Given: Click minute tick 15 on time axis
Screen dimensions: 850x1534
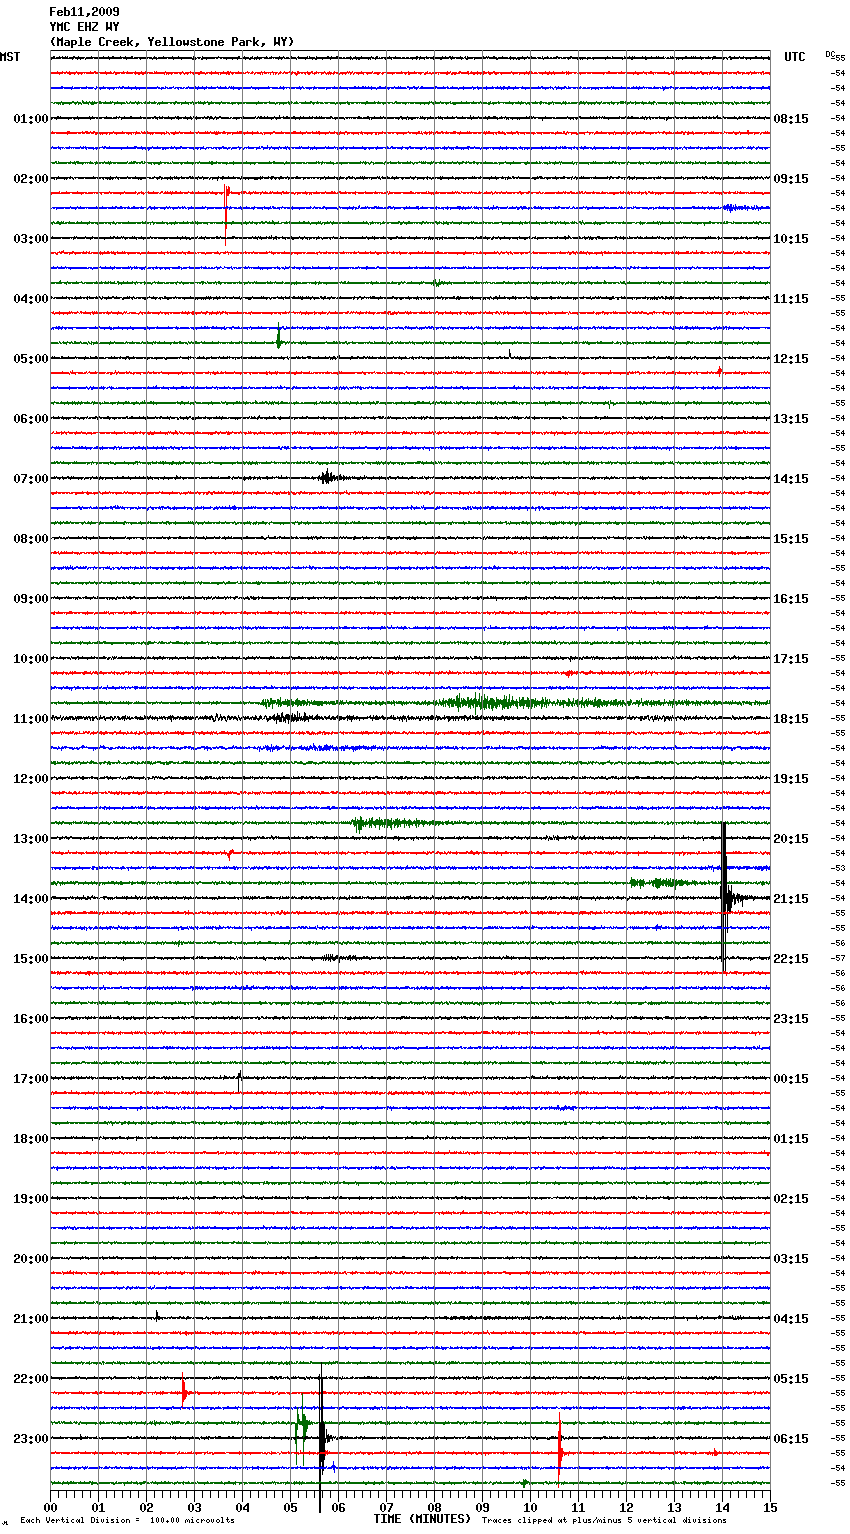Looking at the screenshot, I should pyautogui.click(x=770, y=1507).
